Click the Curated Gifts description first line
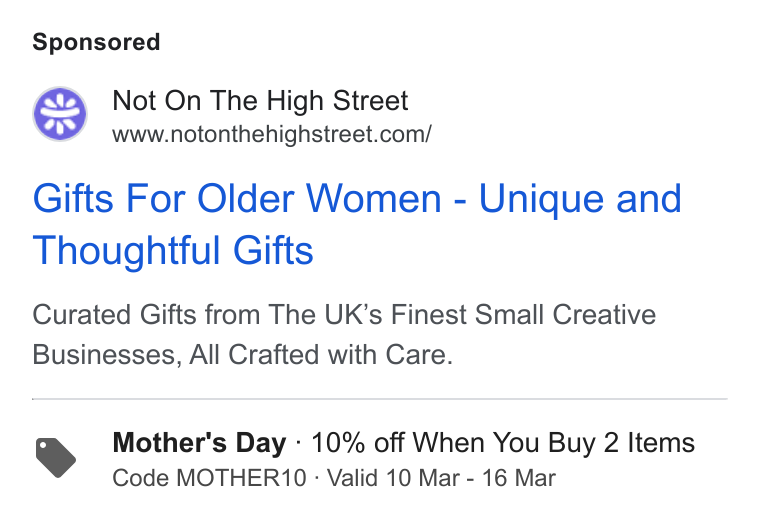This screenshot has width=760, height=516. [344, 315]
